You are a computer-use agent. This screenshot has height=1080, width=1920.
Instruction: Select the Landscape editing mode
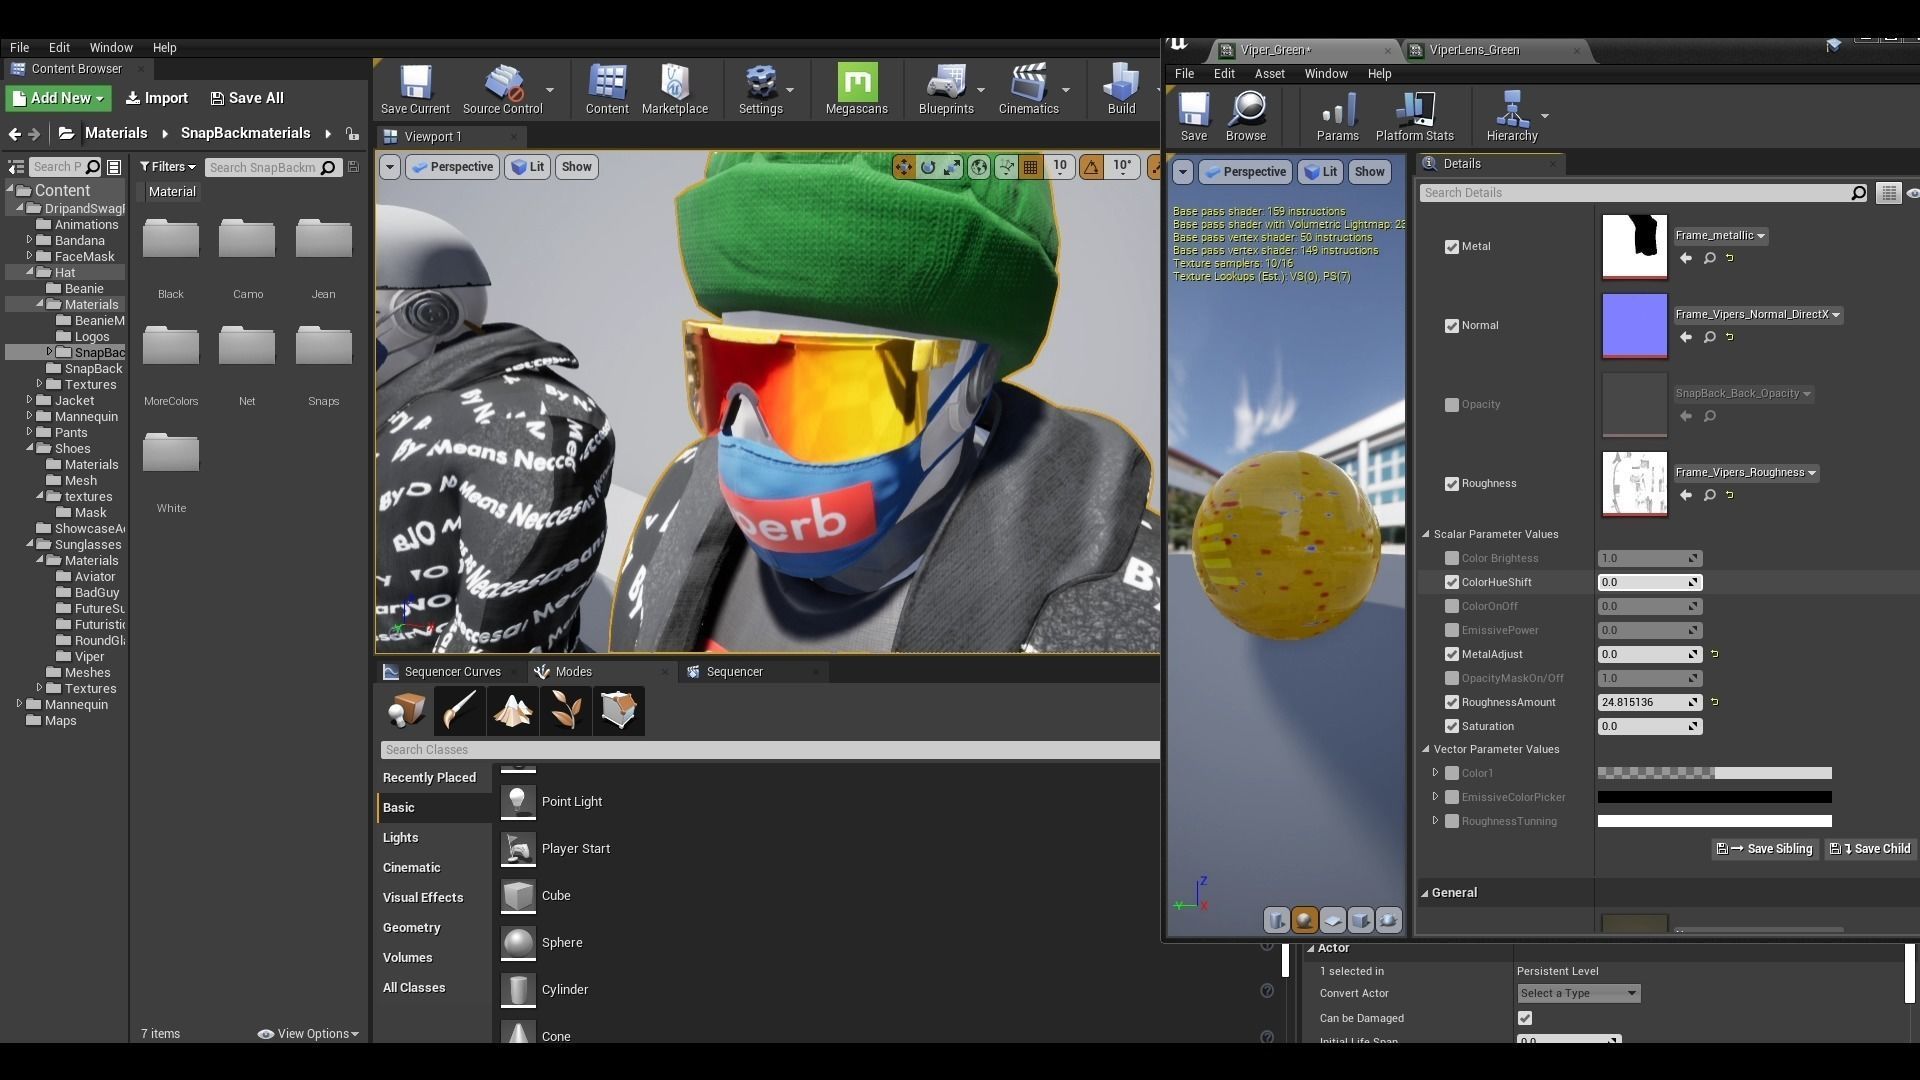coord(512,710)
